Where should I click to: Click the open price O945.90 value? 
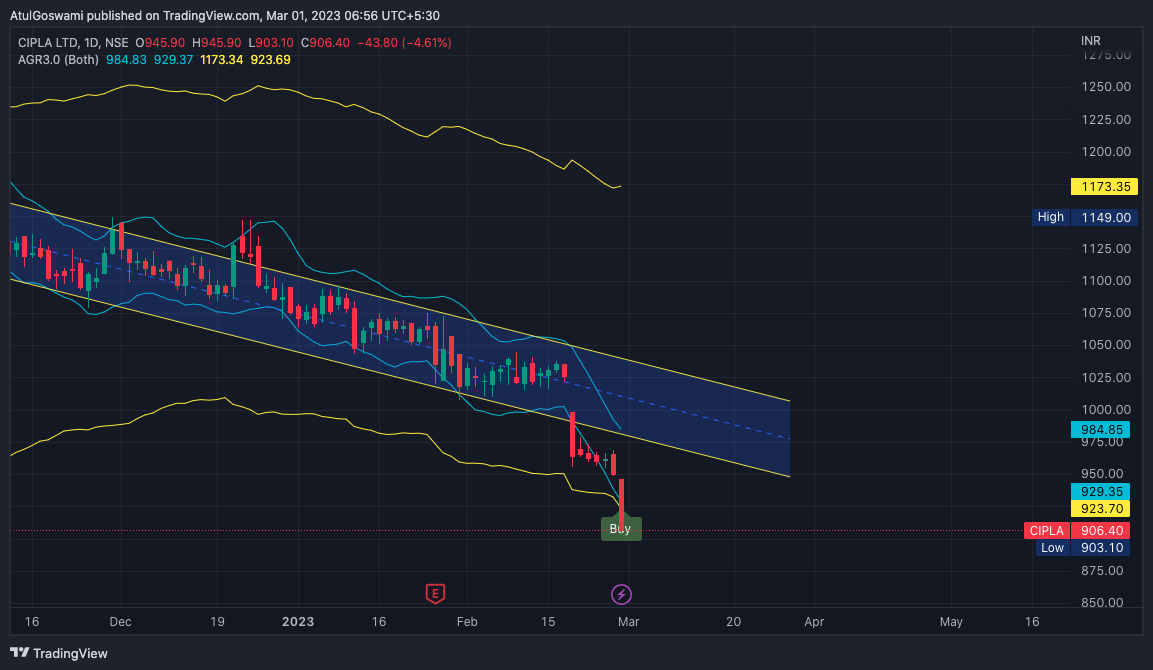coord(160,43)
